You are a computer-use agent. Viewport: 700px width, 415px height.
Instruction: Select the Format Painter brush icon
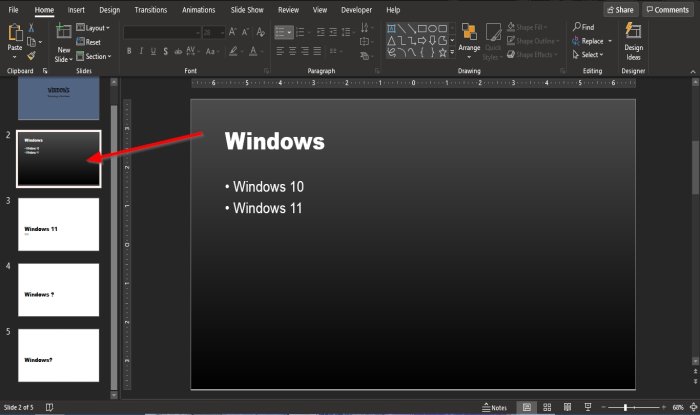coord(32,56)
